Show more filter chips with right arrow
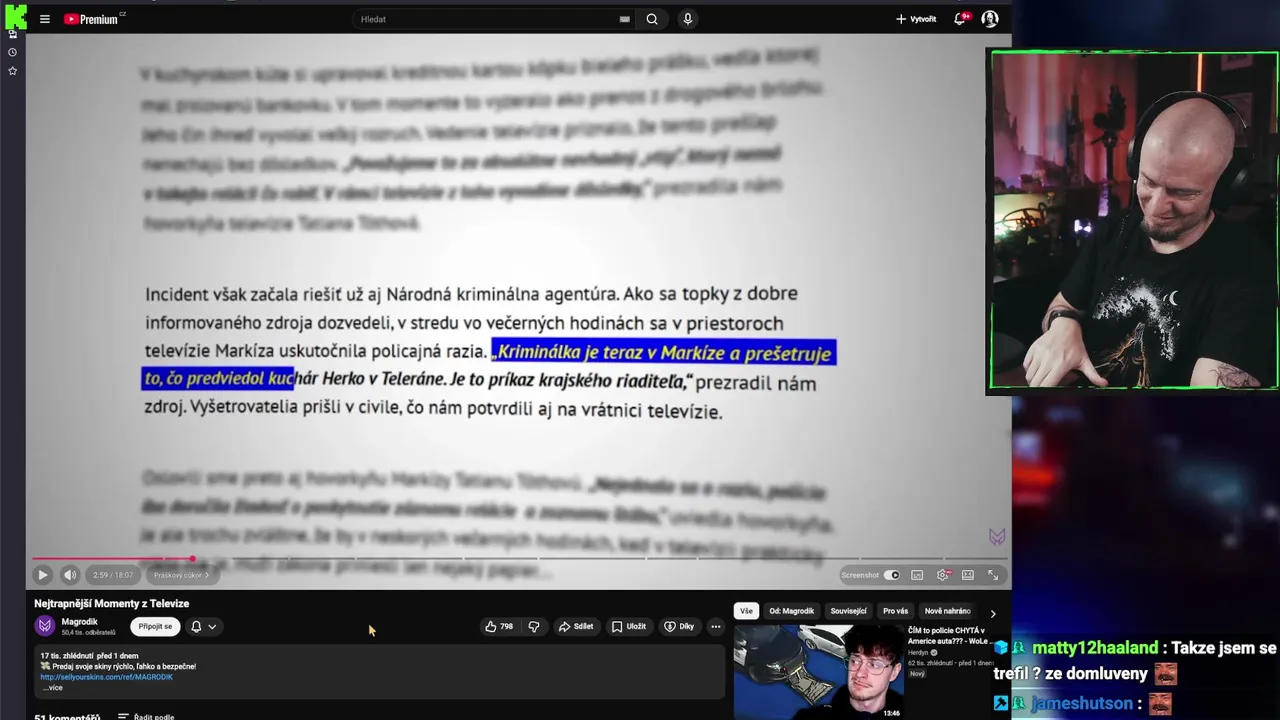Viewport: 1280px width, 720px height. coord(992,613)
